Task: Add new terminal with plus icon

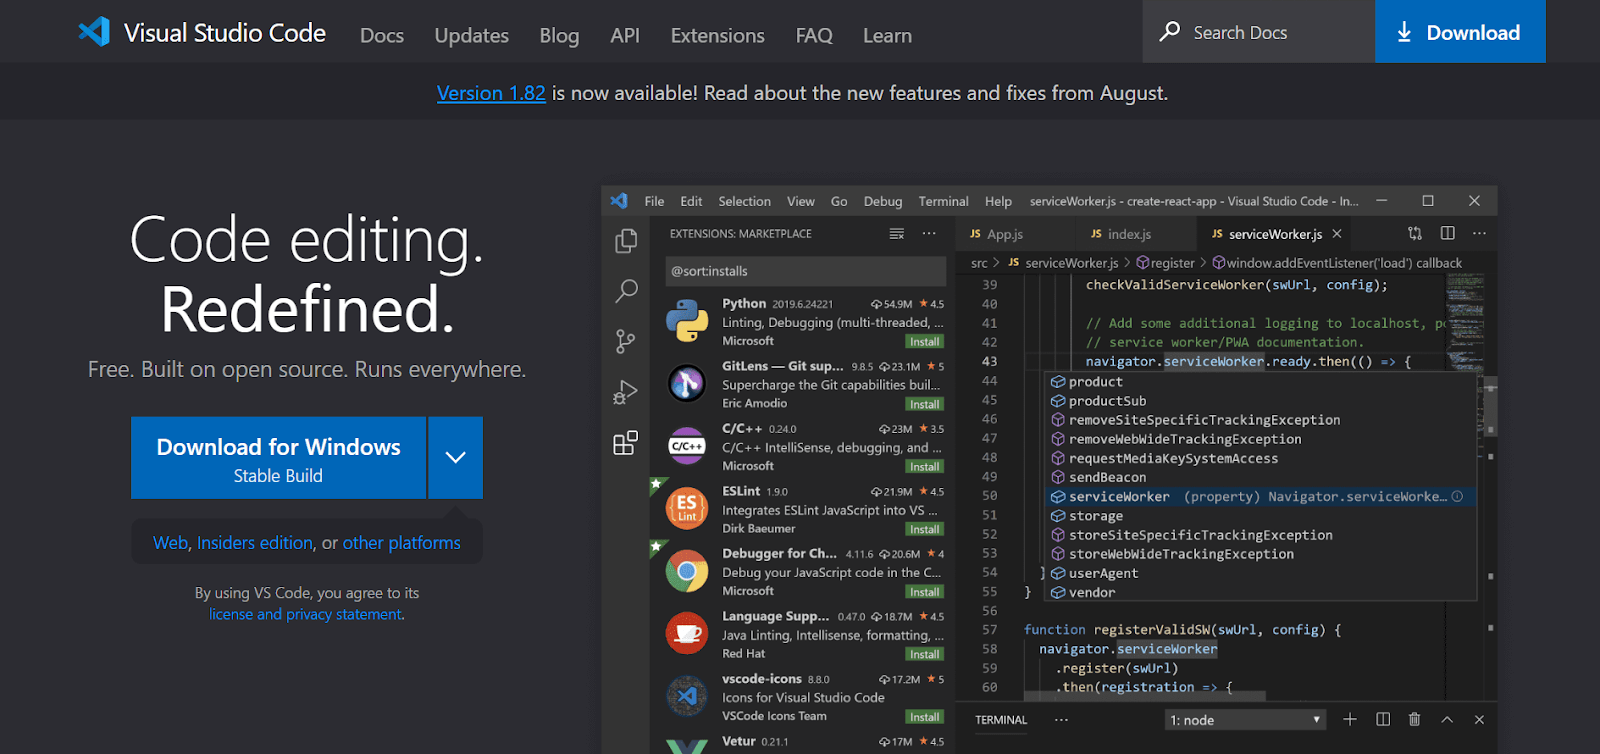Action: point(1350,719)
